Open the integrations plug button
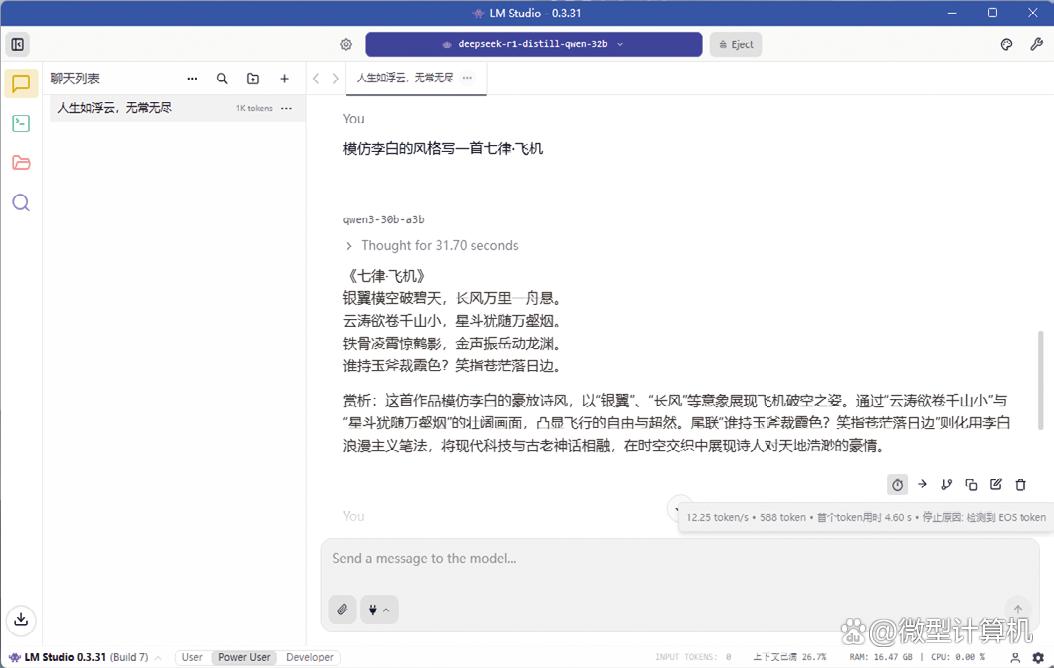 [379, 610]
